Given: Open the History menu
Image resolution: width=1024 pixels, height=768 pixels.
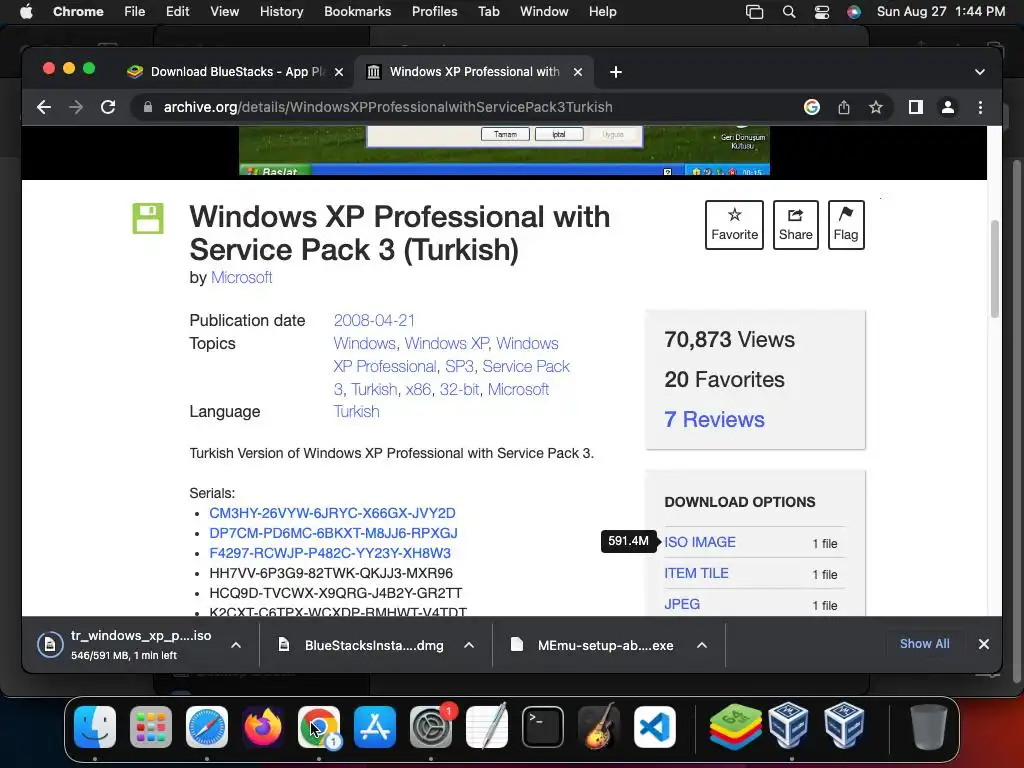Looking at the screenshot, I should tap(281, 12).
